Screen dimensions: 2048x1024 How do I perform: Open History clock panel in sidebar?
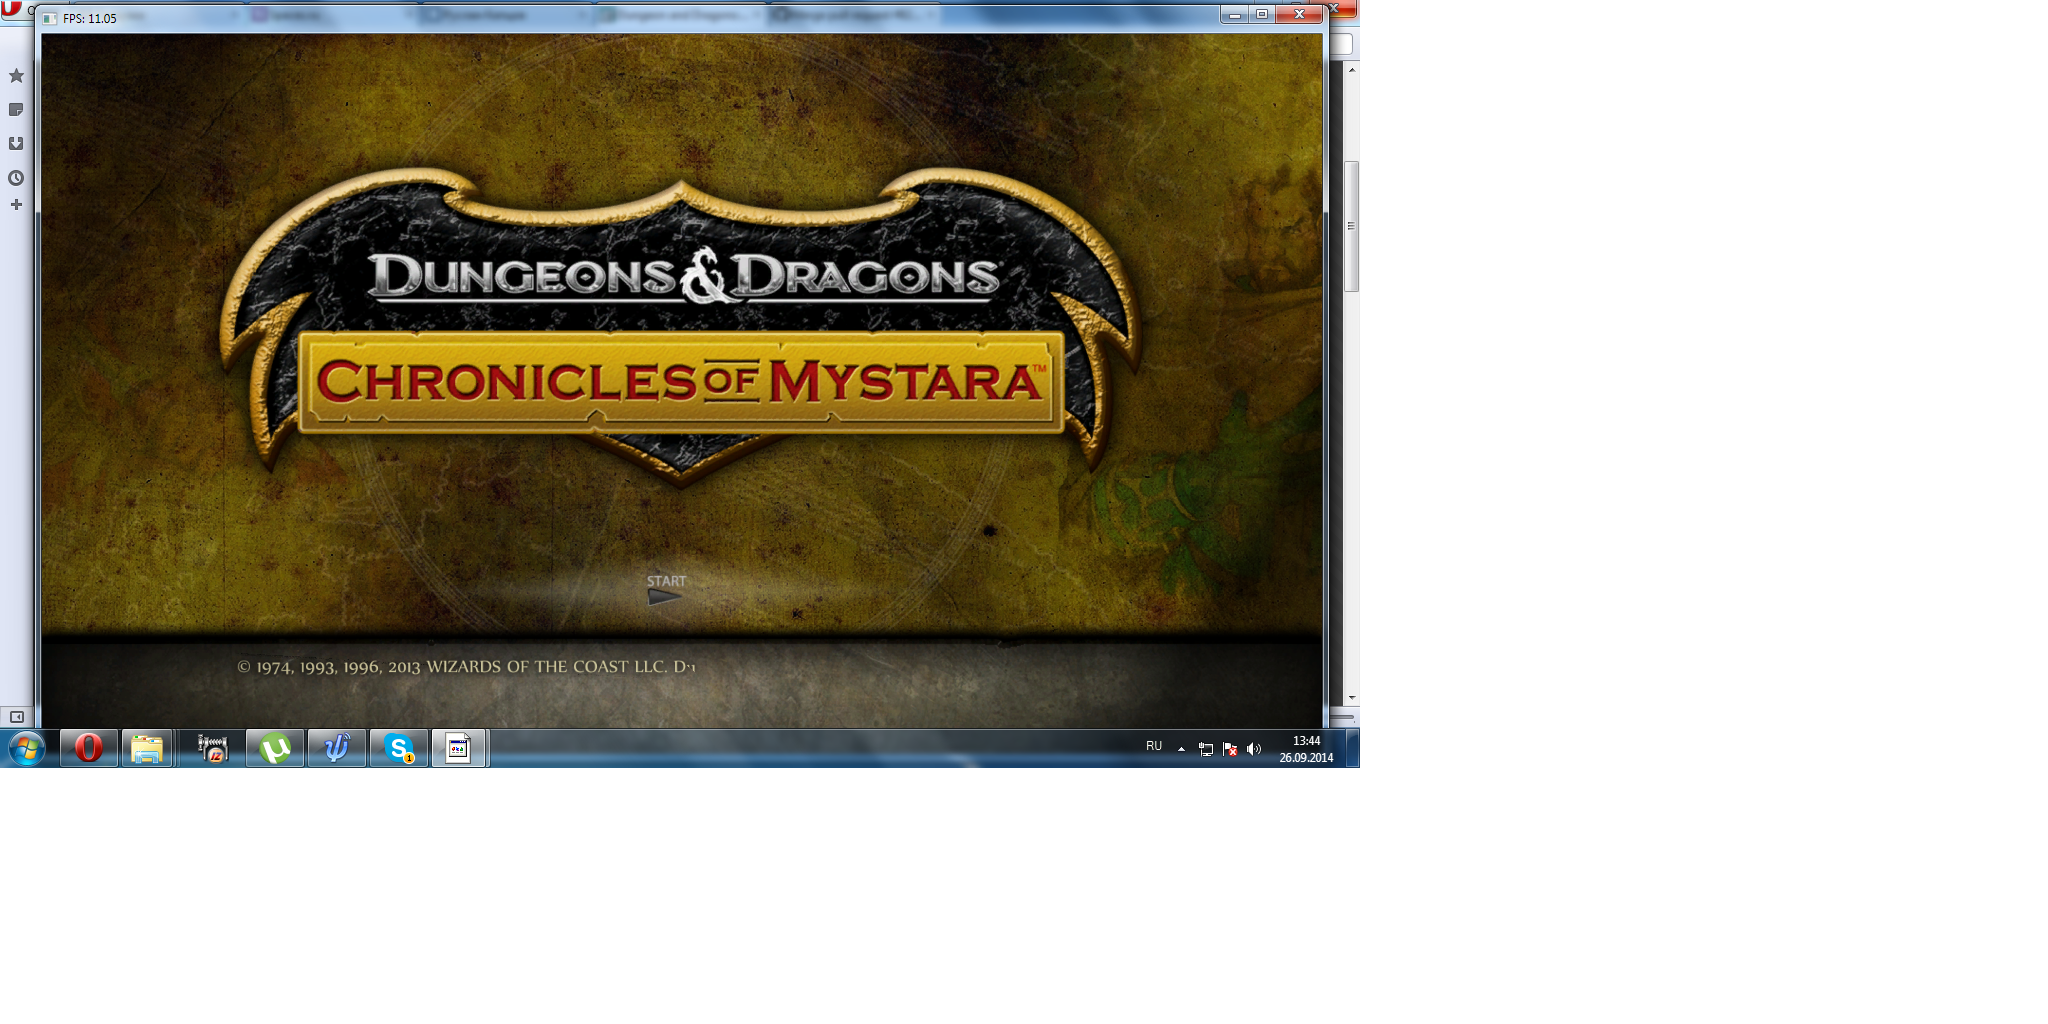click(x=16, y=178)
